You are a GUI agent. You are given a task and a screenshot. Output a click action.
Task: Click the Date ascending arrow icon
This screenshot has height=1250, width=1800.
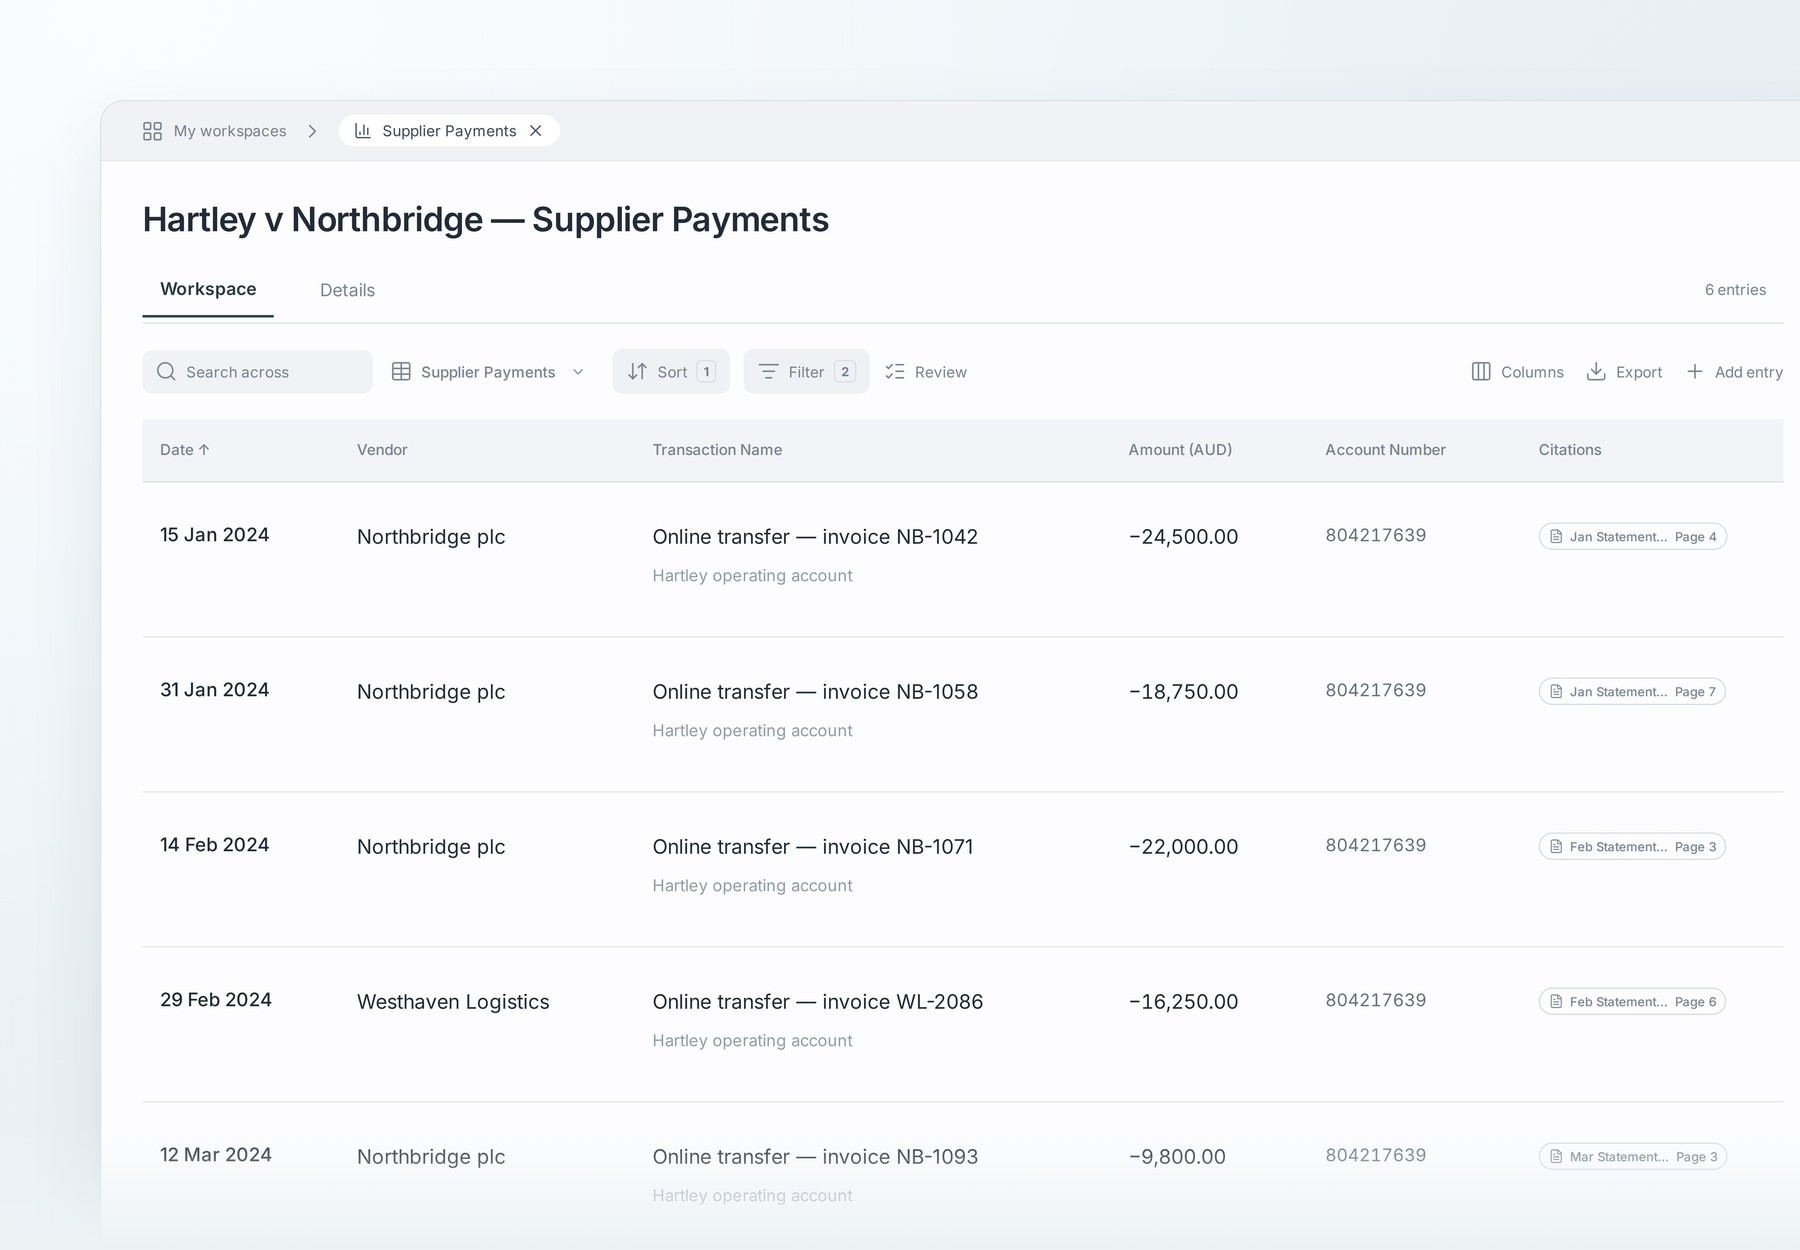pos(204,450)
